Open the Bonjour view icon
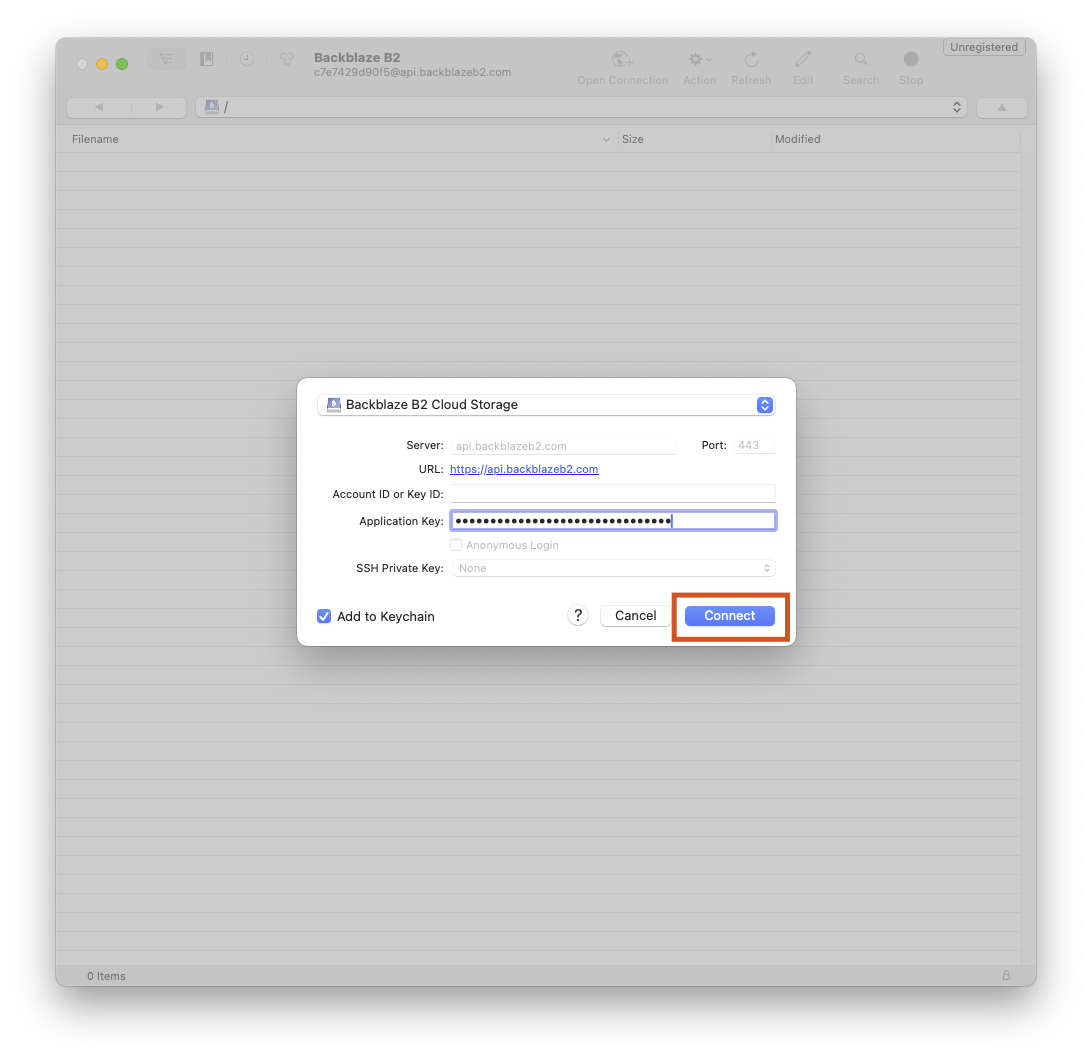Viewport: 1092px width, 1060px height. coord(286,60)
